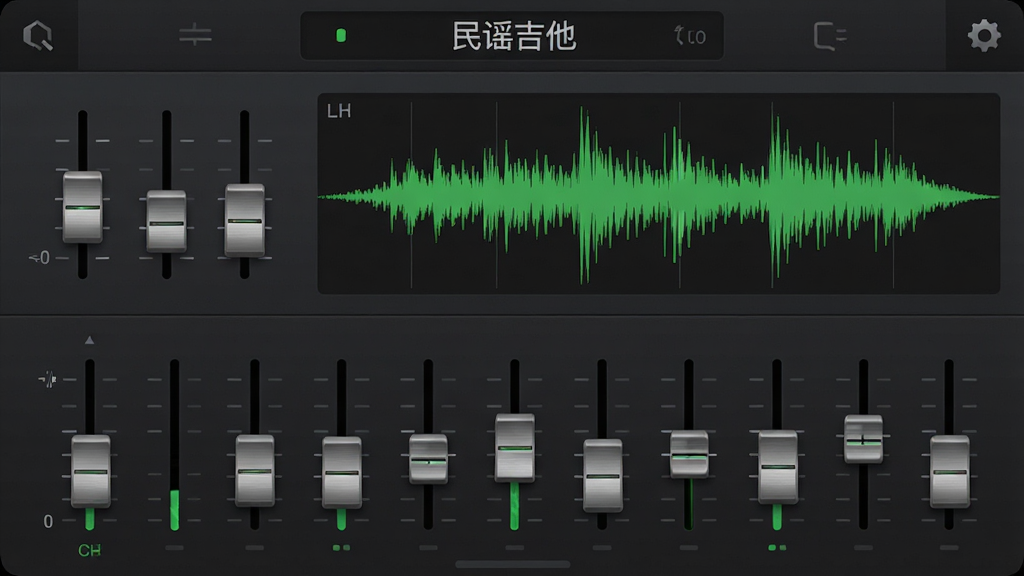The height and width of the screenshot is (576, 1024).
Task: Adjust the fourth channel fader knob
Action: click(342, 472)
